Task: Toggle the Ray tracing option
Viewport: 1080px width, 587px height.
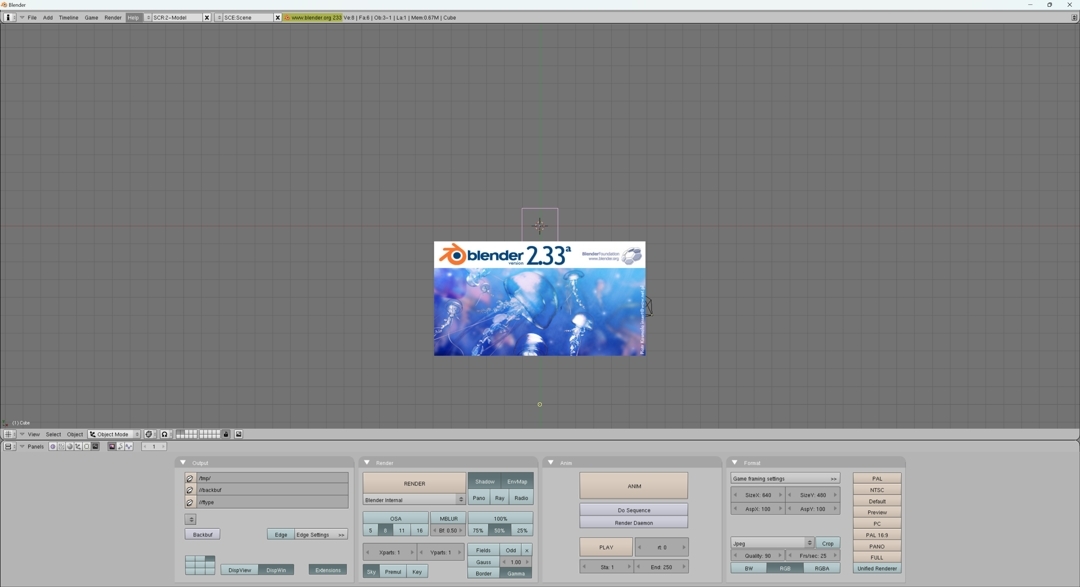Action: (499, 497)
